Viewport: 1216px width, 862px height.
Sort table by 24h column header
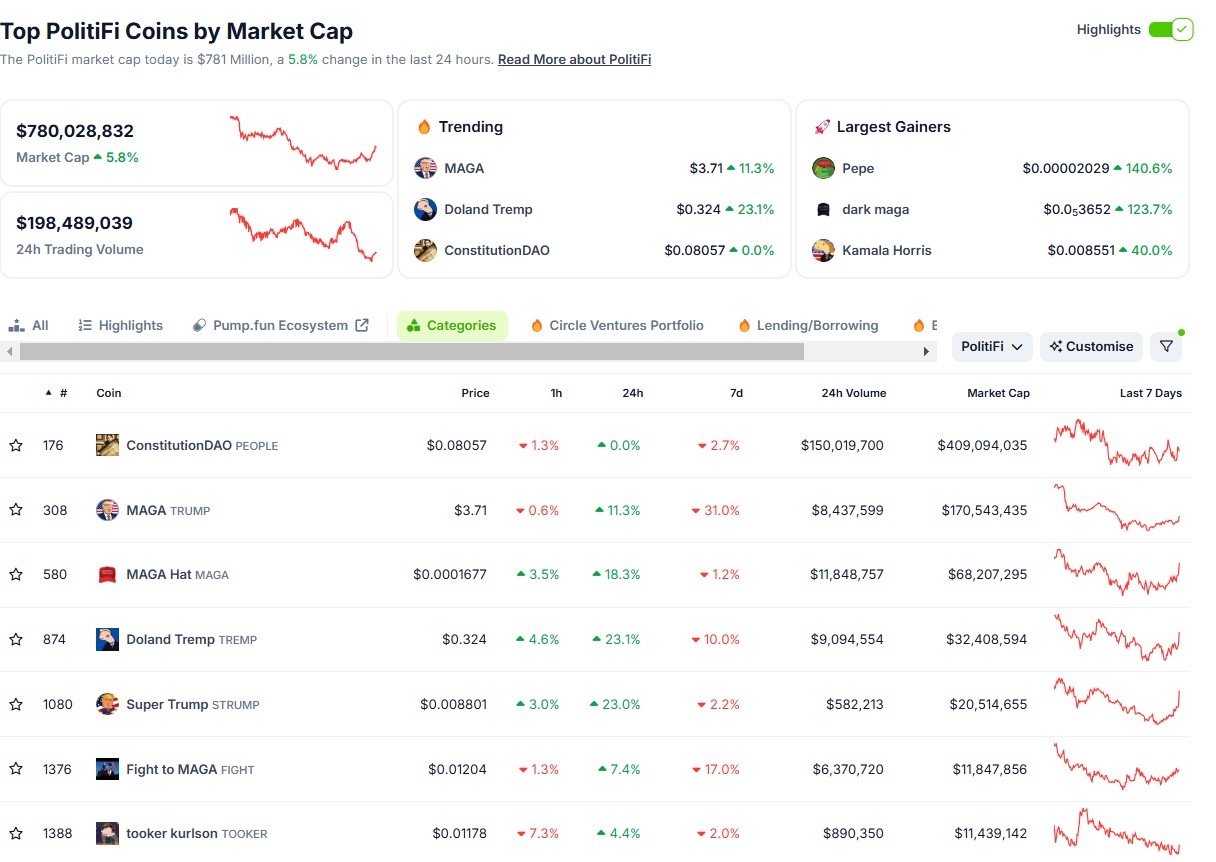pos(632,393)
